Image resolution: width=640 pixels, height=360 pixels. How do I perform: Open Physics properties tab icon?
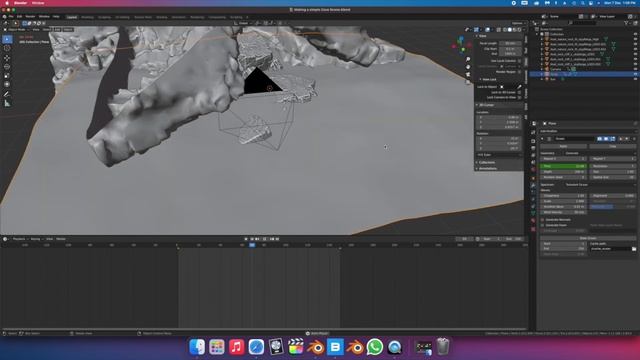[533, 199]
